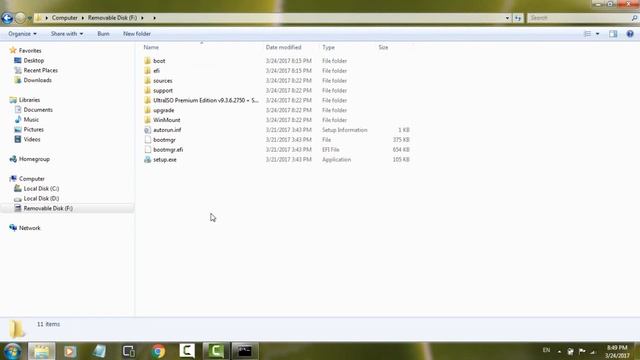The image size is (640, 360).
Task: Select Removable Disk (F:) in the sidebar
Action: click(x=48, y=209)
